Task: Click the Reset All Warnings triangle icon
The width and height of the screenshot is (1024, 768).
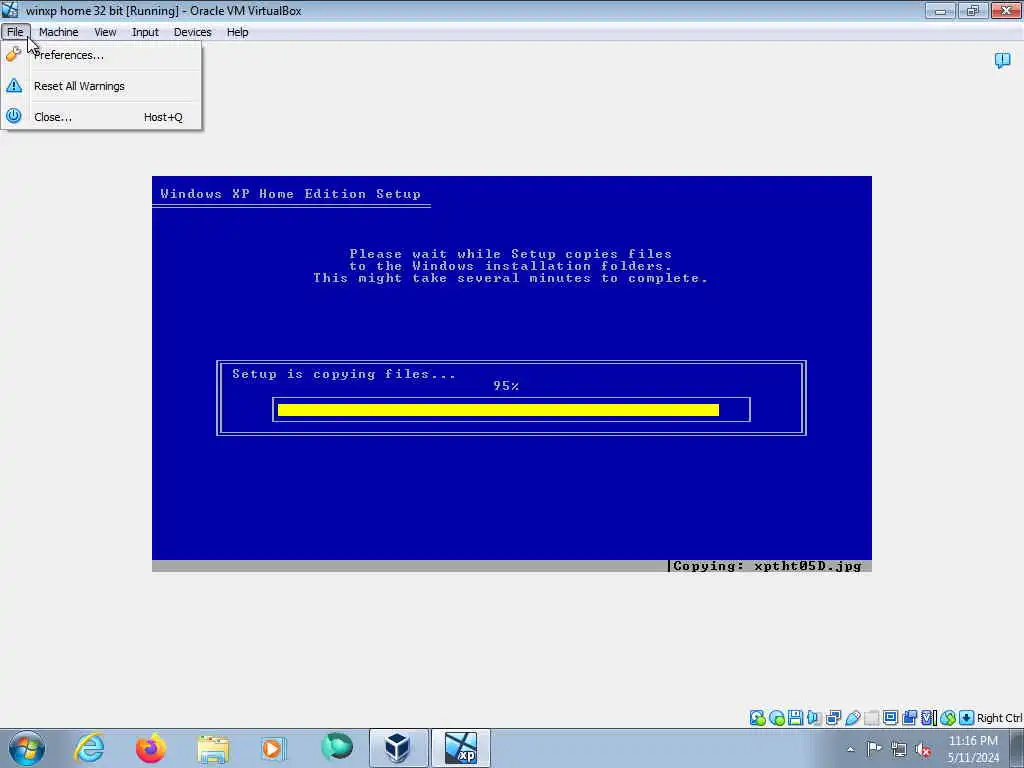Action: pos(14,86)
